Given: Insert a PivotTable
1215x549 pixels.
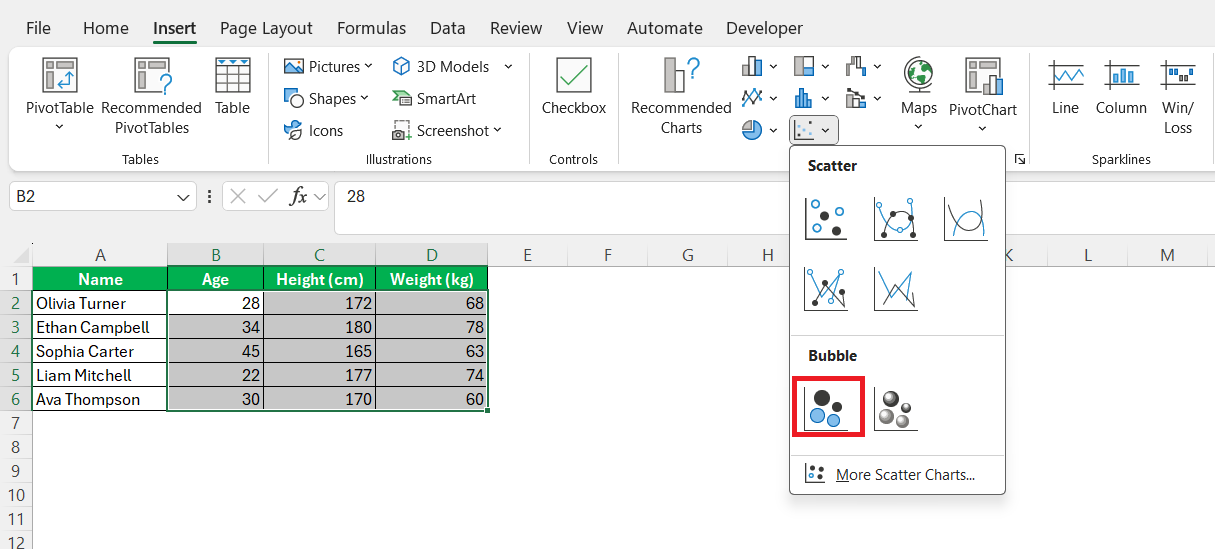Looking at the screenshot, I should (60, 94).
